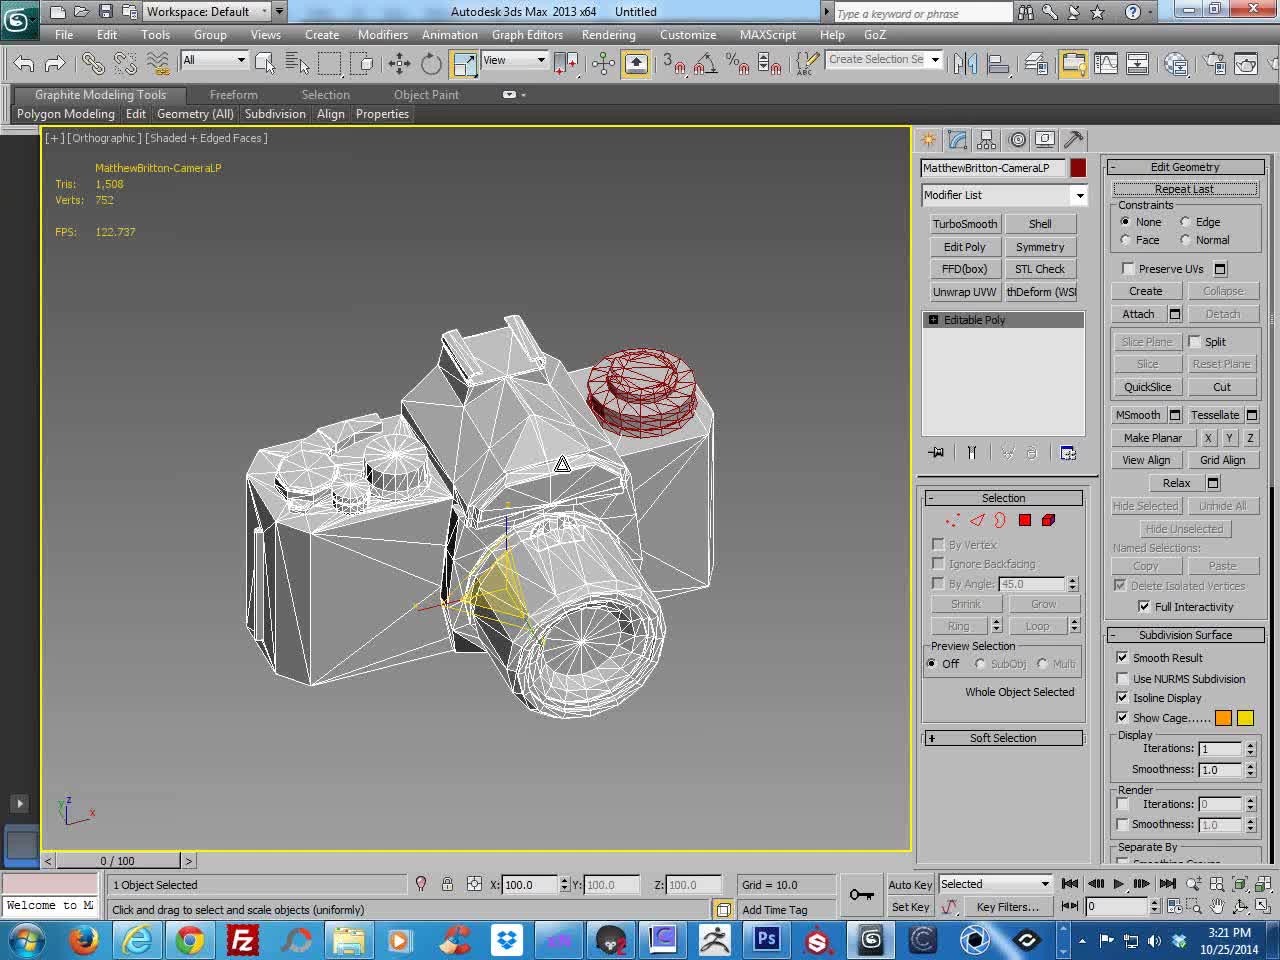Viewport: 1280px width, 960px height.
Task: Open the key filter Selected dropdown
Action: [x=995, y=884]
